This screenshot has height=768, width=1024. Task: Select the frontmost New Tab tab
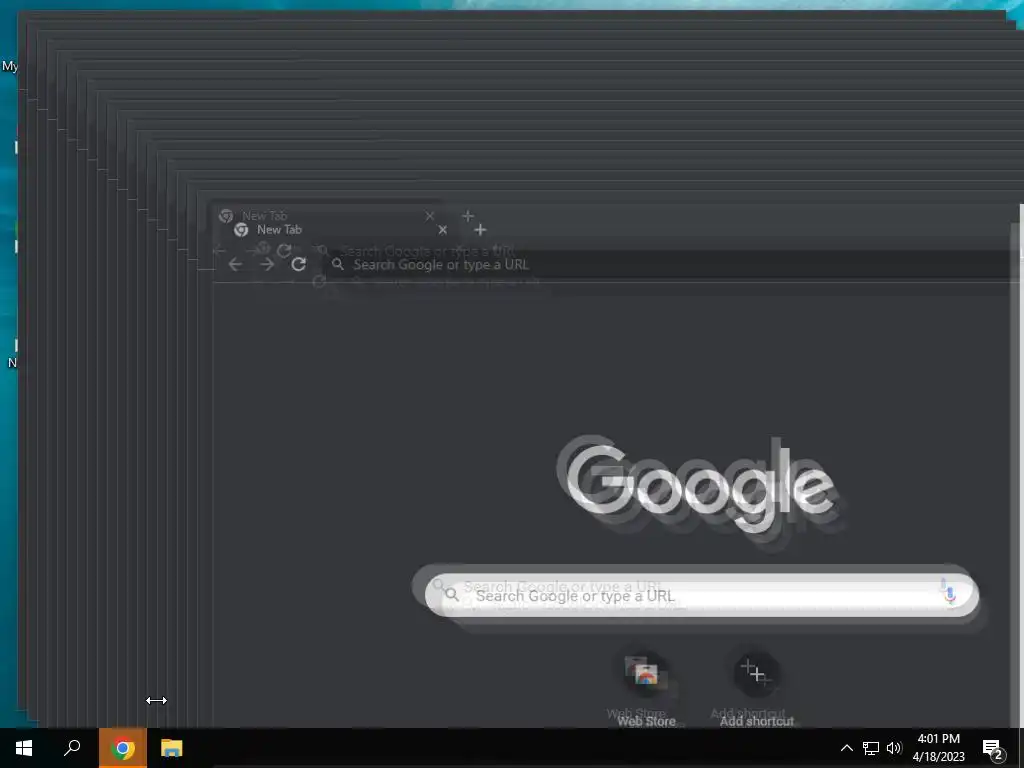click(x=340, y=230)
